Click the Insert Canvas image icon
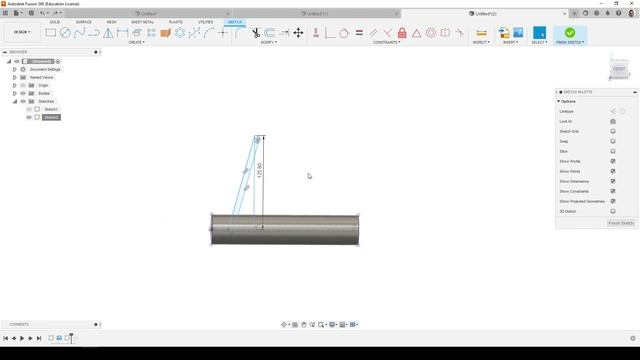The height and width of the screenshot is (360, 640). pyautogui.click(x=518, y=32)
